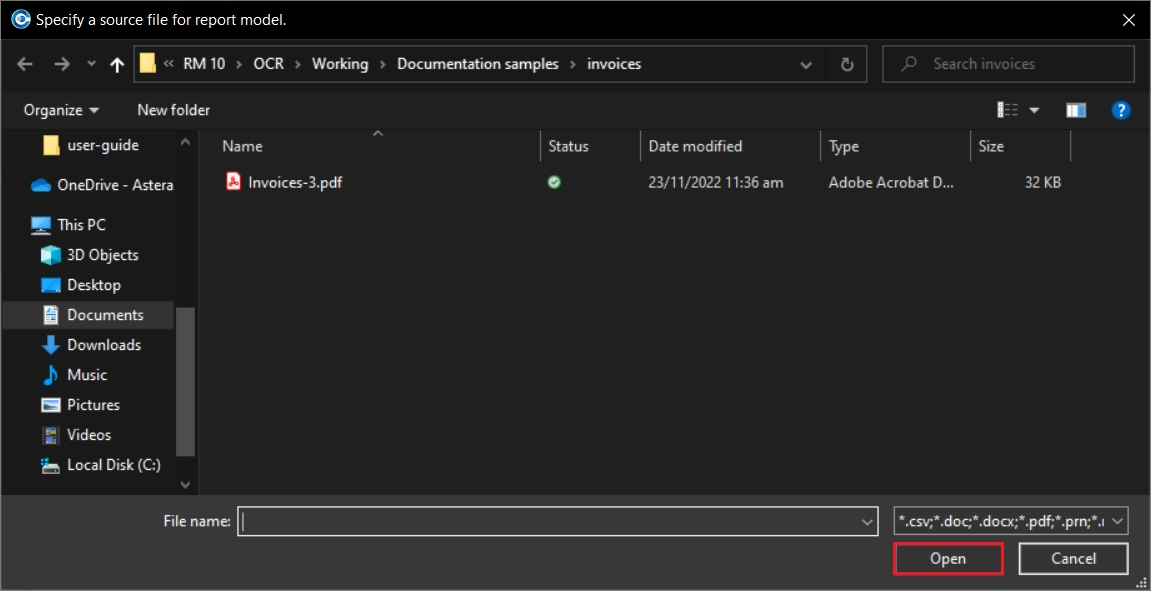Click the This PC monitor icon
1151x591 pixels.
40,225
